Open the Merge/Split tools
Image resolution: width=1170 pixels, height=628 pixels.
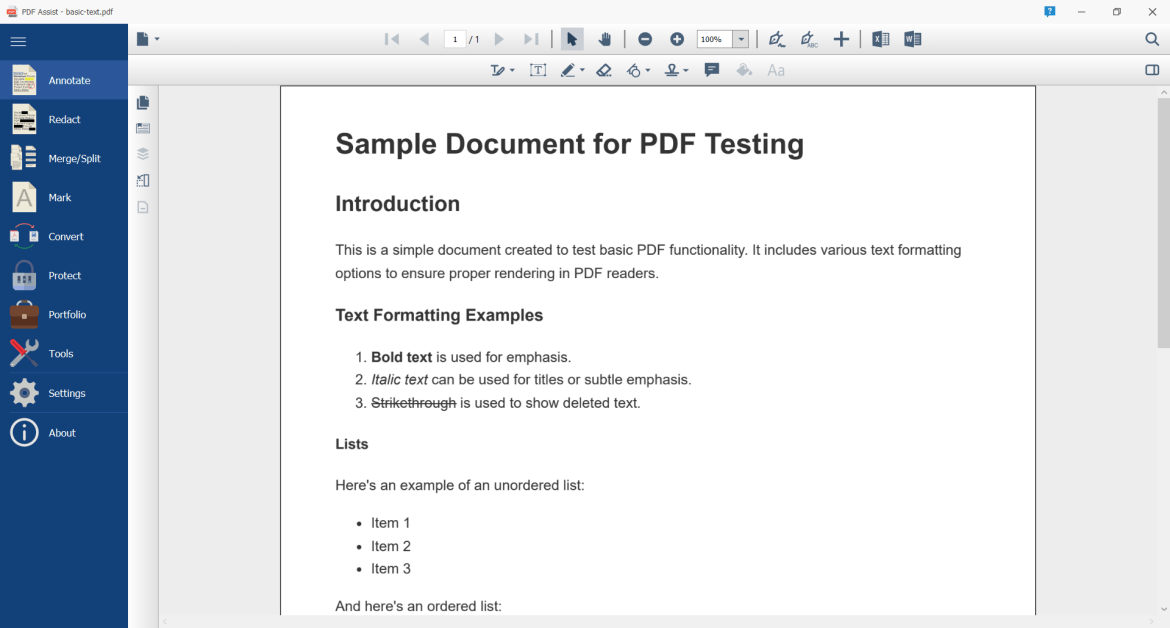coord(64,157)
